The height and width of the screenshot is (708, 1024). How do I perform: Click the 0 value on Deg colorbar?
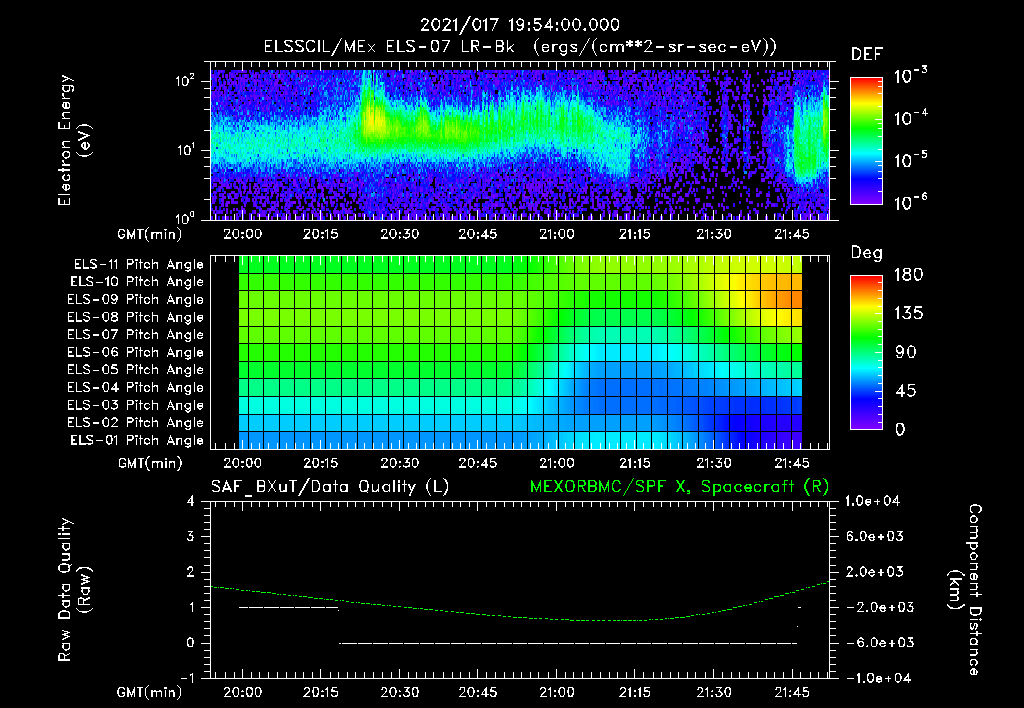pyautogui.click(x=900, y=429)
